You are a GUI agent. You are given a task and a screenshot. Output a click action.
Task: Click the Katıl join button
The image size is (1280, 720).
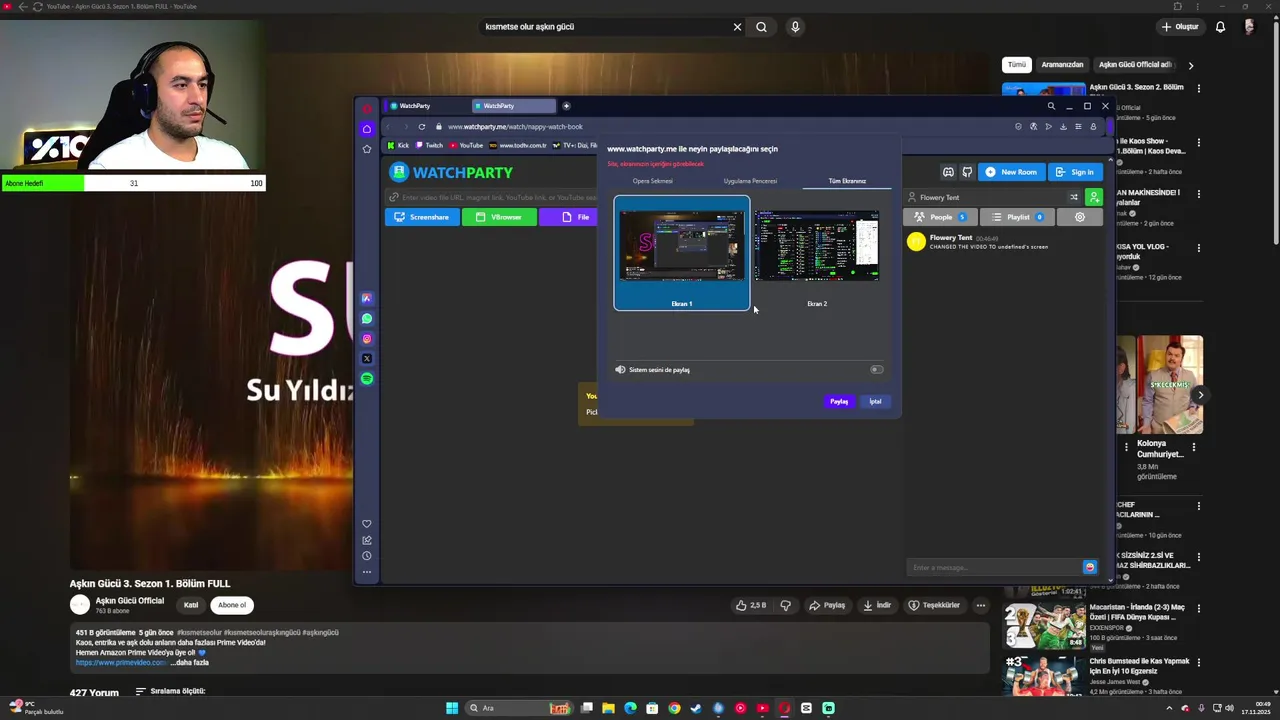click(x=190, y=605)
